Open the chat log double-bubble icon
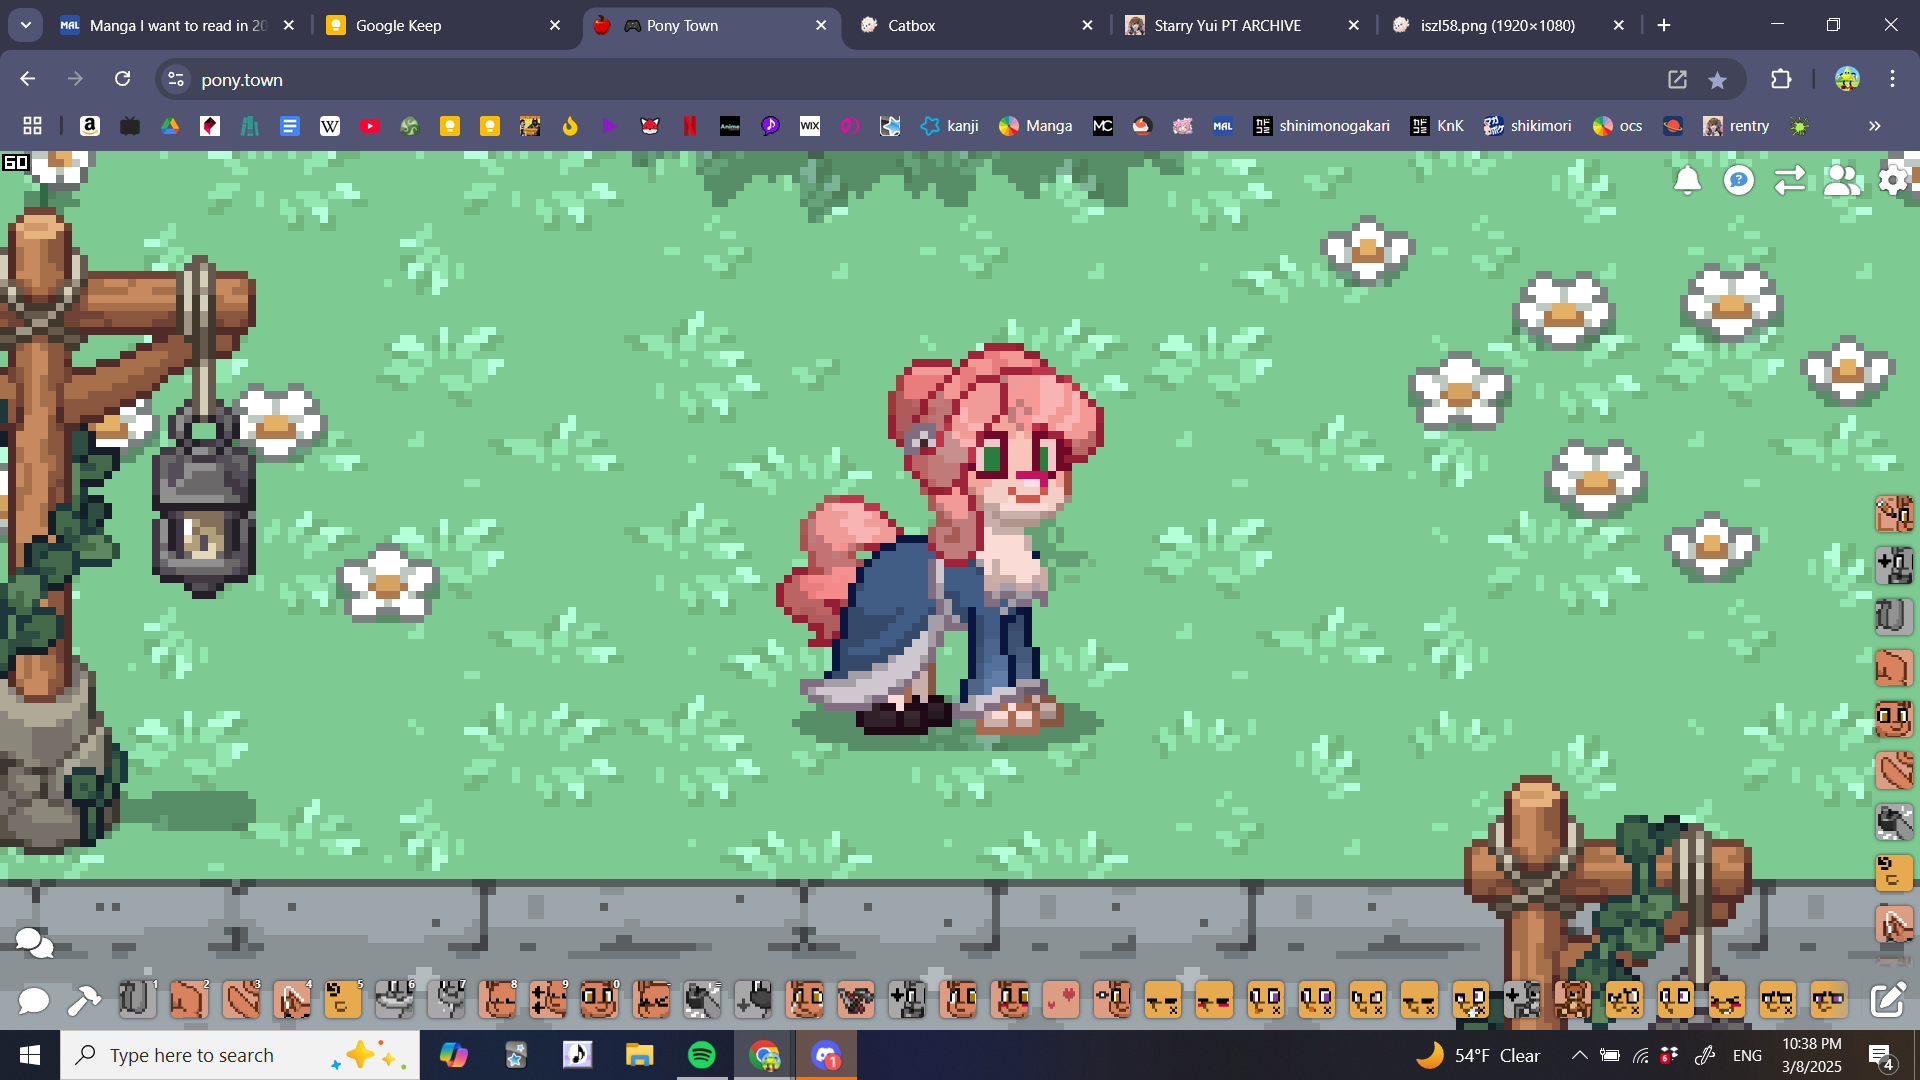The width and height of the screenshot is (1920, 1080). [x=34, y=942]
